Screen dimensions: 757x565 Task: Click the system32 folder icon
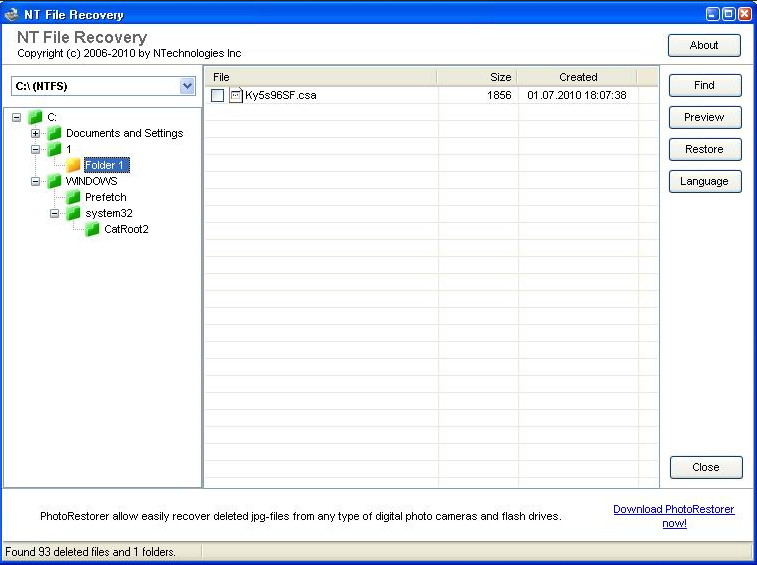click(73, 213)
